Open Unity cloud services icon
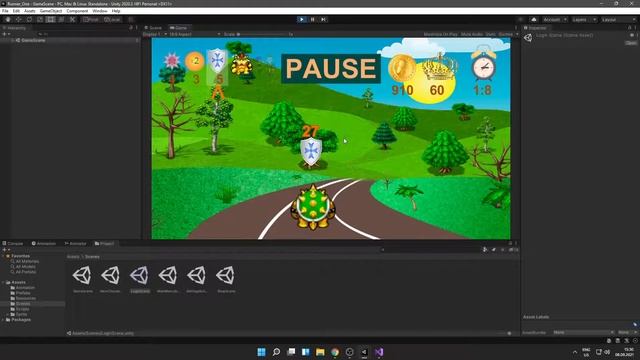This screenshot has width=640, height=360. [x=534, y=20]
